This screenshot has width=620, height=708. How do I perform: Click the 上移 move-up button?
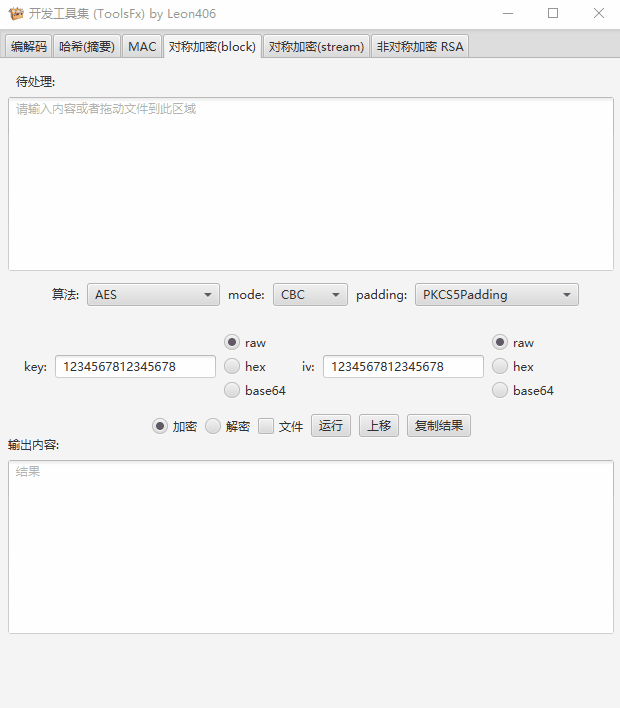(x=379, y=425)
